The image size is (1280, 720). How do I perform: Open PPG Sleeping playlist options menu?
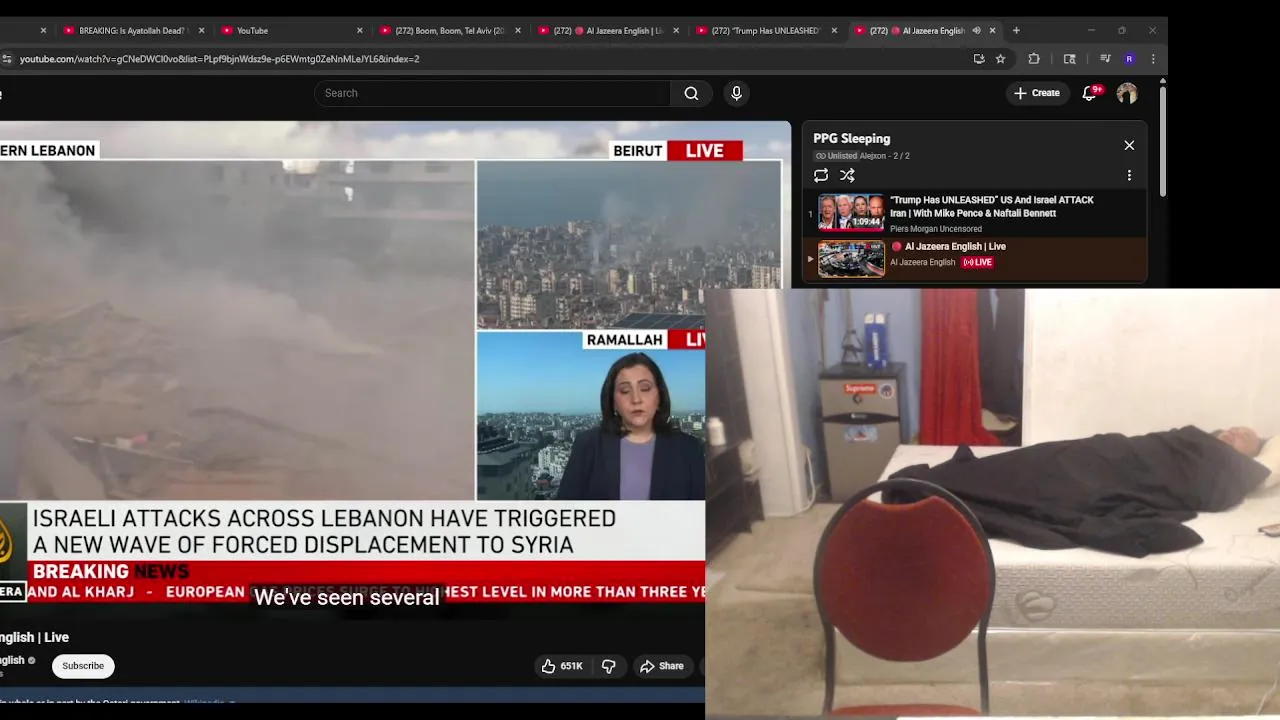coord(1129,175)
